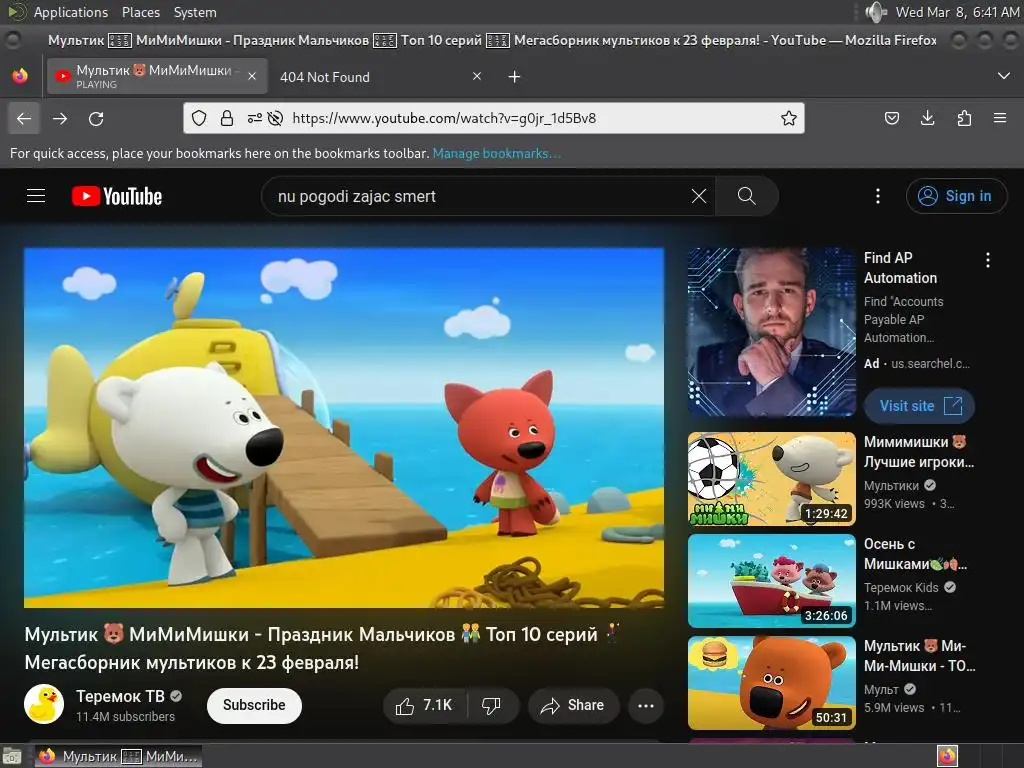Open the System menu
Viewport: 1024px width, 768px height.
(195, 12)
